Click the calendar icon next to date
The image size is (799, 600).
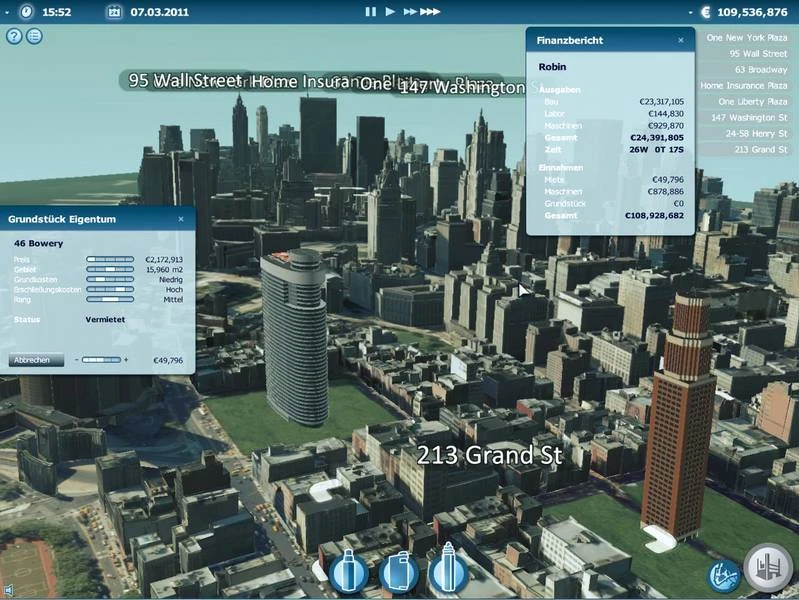click(x=115, y=12)
